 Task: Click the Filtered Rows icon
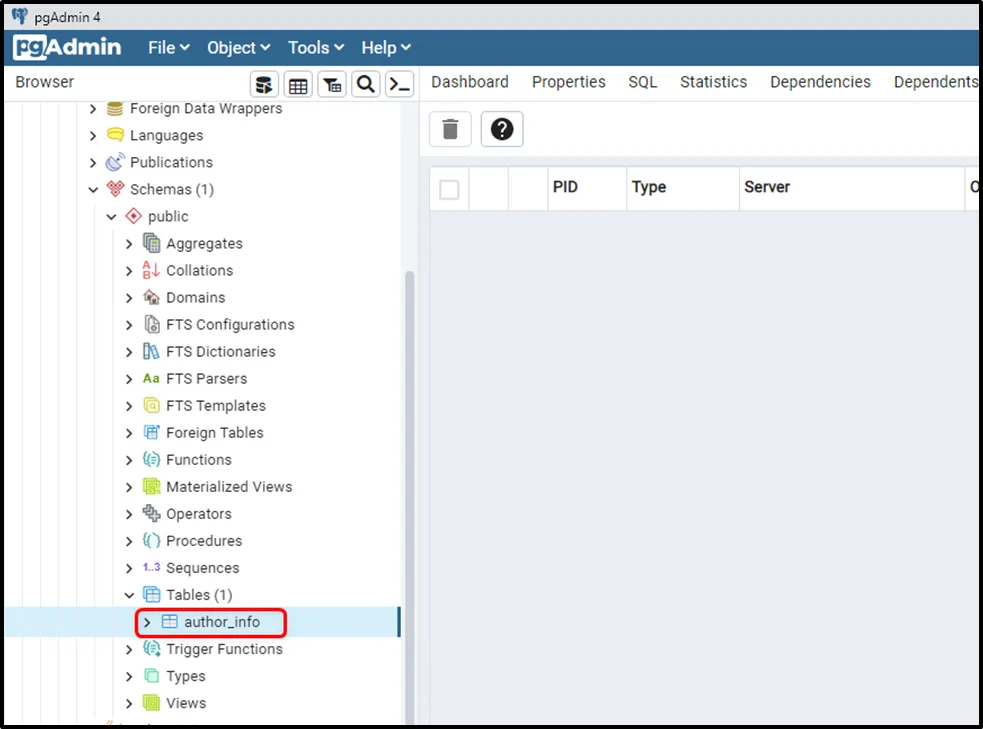332,84
